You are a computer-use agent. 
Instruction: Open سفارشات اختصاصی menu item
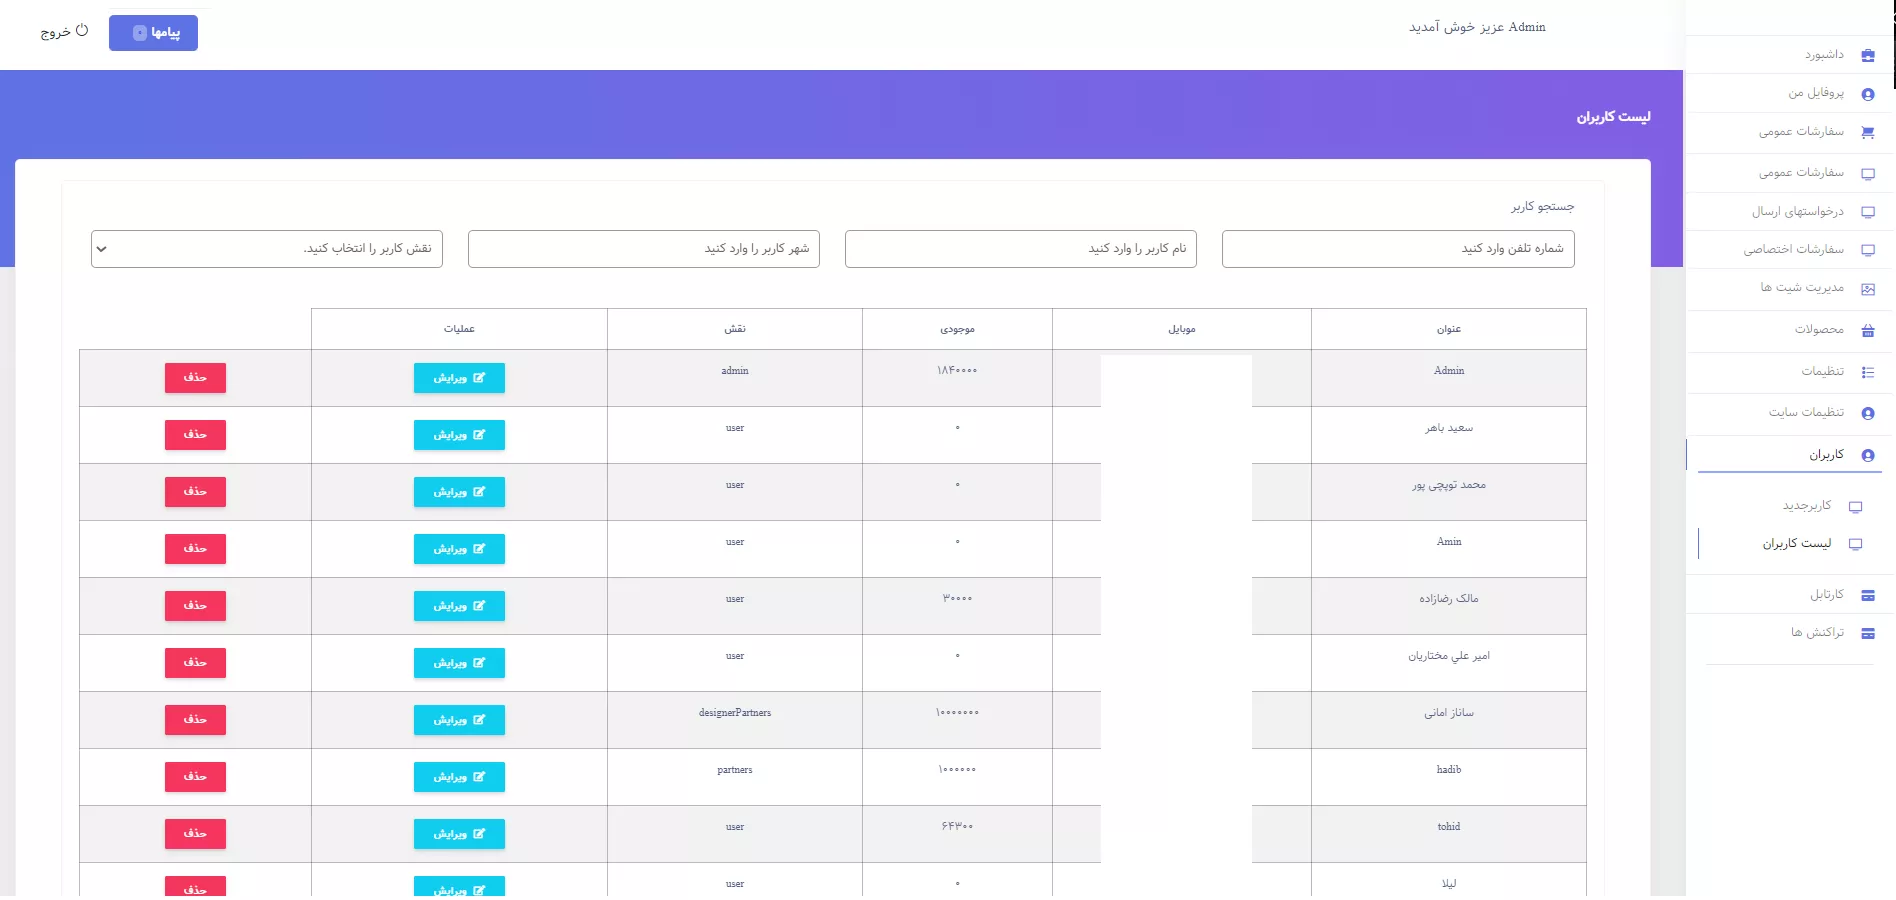point(1793,250)
